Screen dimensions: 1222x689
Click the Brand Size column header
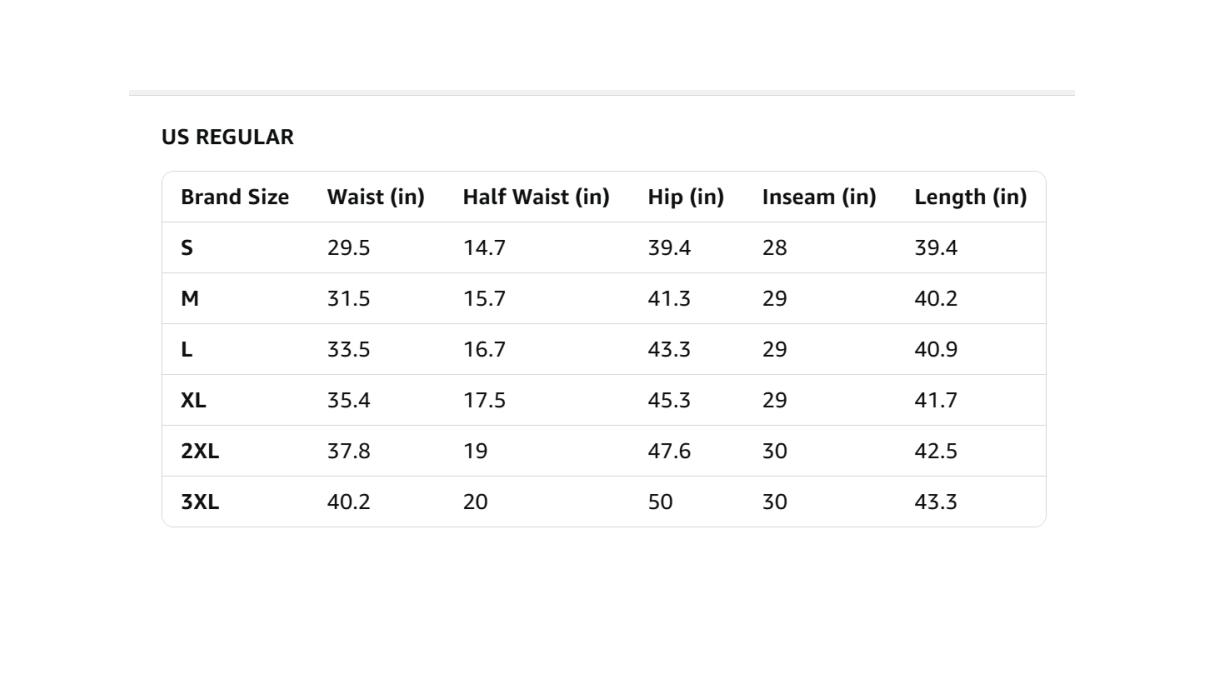234,197
